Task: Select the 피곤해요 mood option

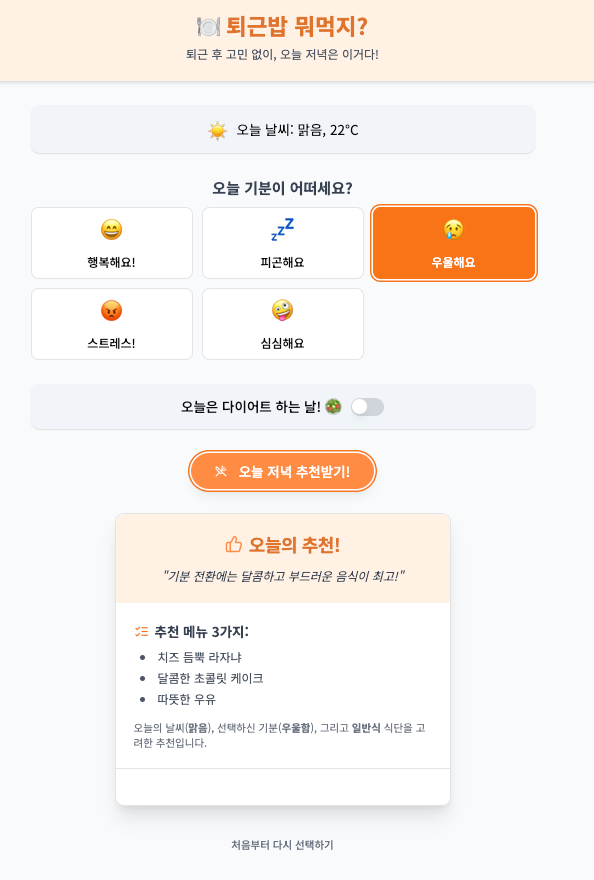Action: pyautogui.click(x=283, y=243)
